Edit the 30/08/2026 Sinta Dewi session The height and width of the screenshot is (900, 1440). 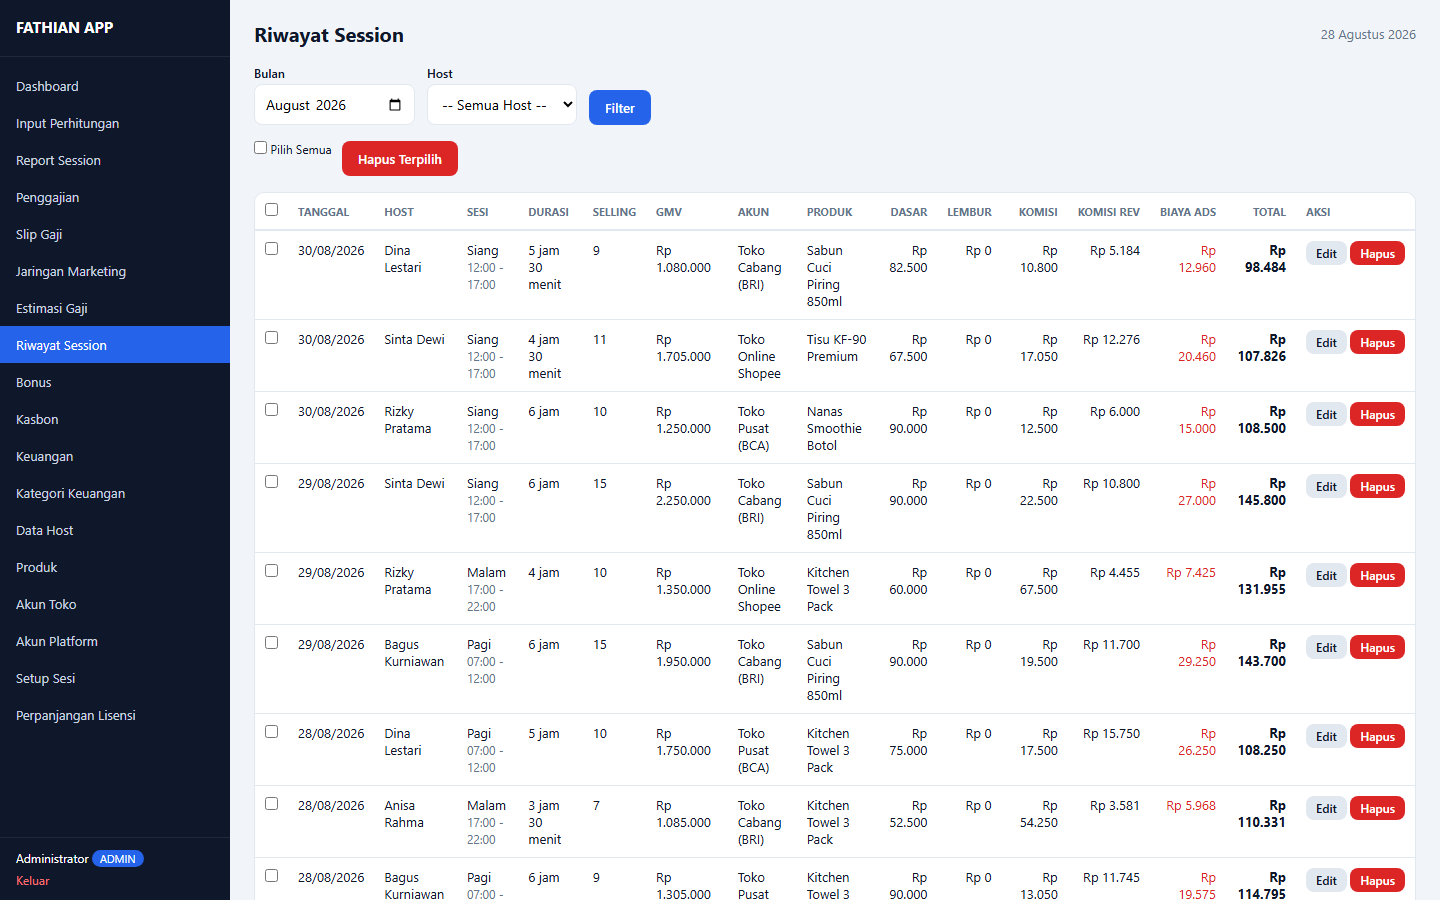click(1326, 343)
